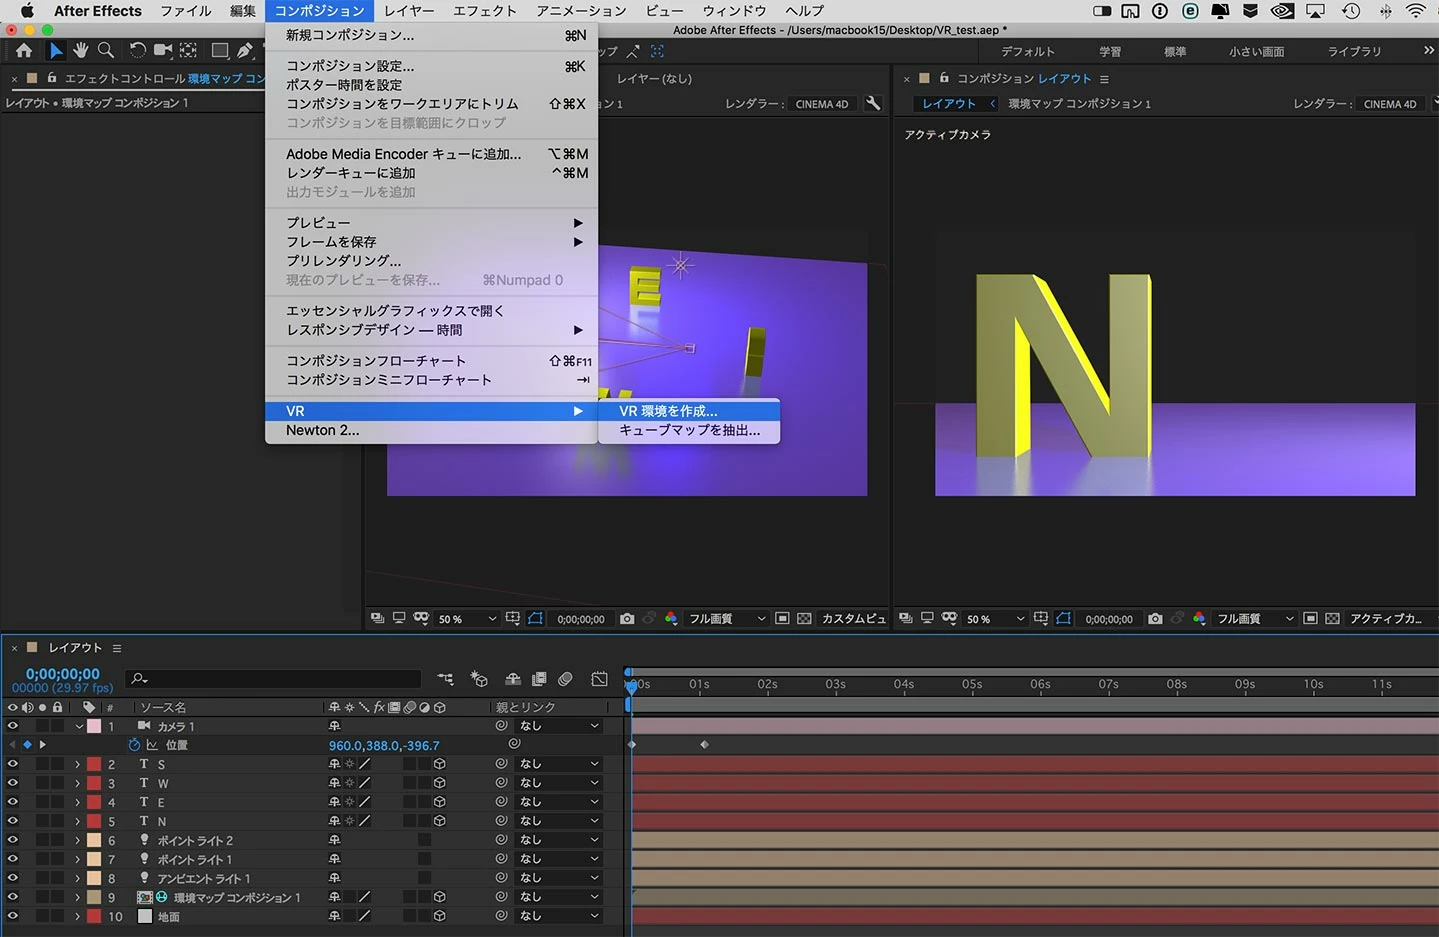The image size is (1439, 937).
Task: Click the label color swatch of ポイント ライト 1
Action: [94, 859]
